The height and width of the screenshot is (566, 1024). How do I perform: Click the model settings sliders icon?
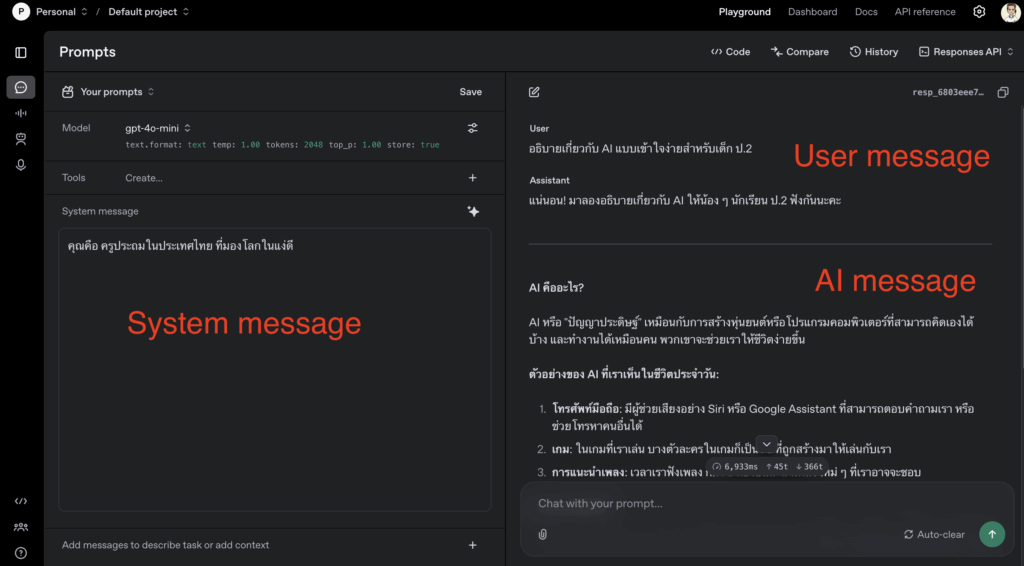click(x=472, y=128)
